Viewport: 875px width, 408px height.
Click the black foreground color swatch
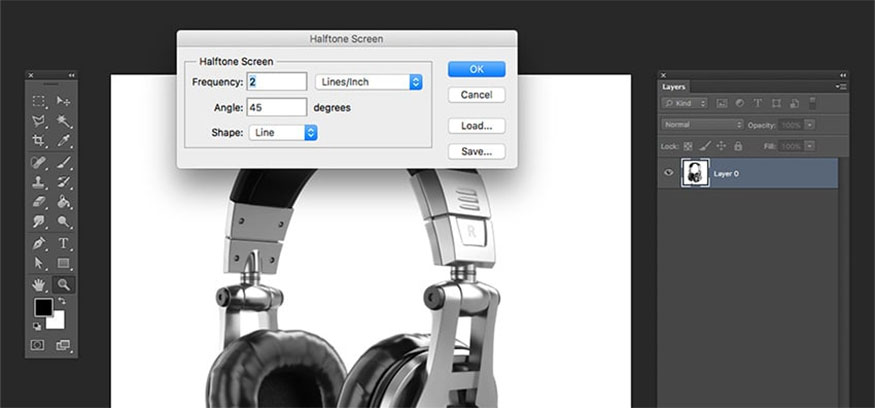[x=43, y=306]
